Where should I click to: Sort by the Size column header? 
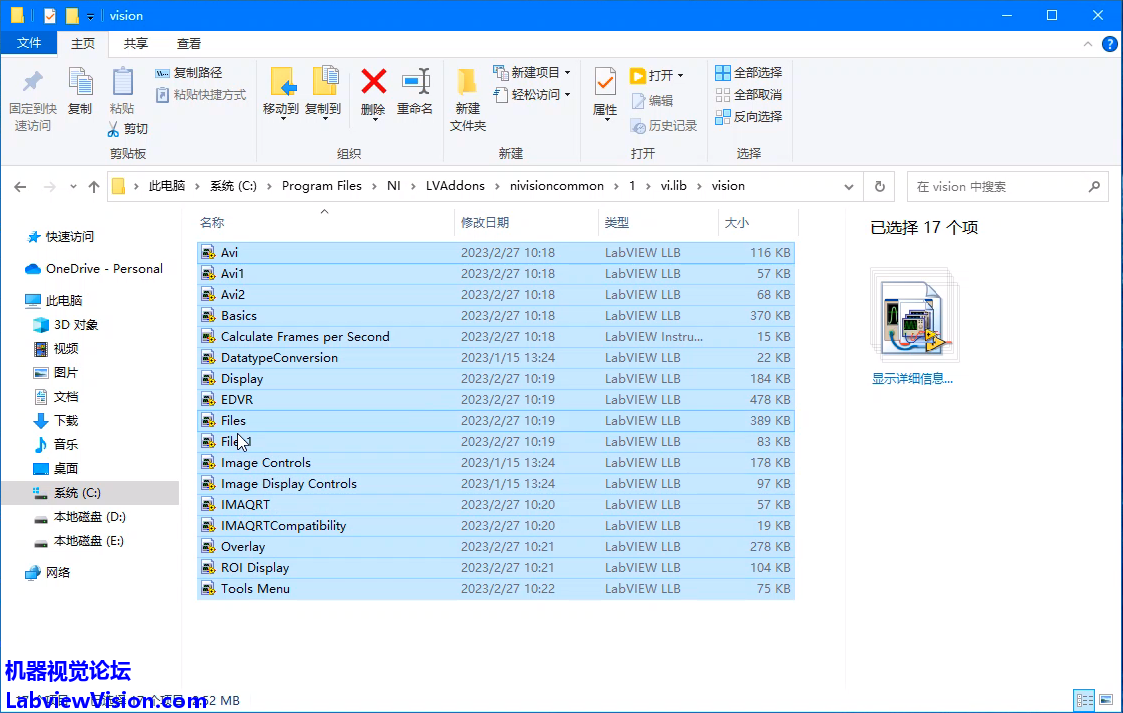point(758,223)
